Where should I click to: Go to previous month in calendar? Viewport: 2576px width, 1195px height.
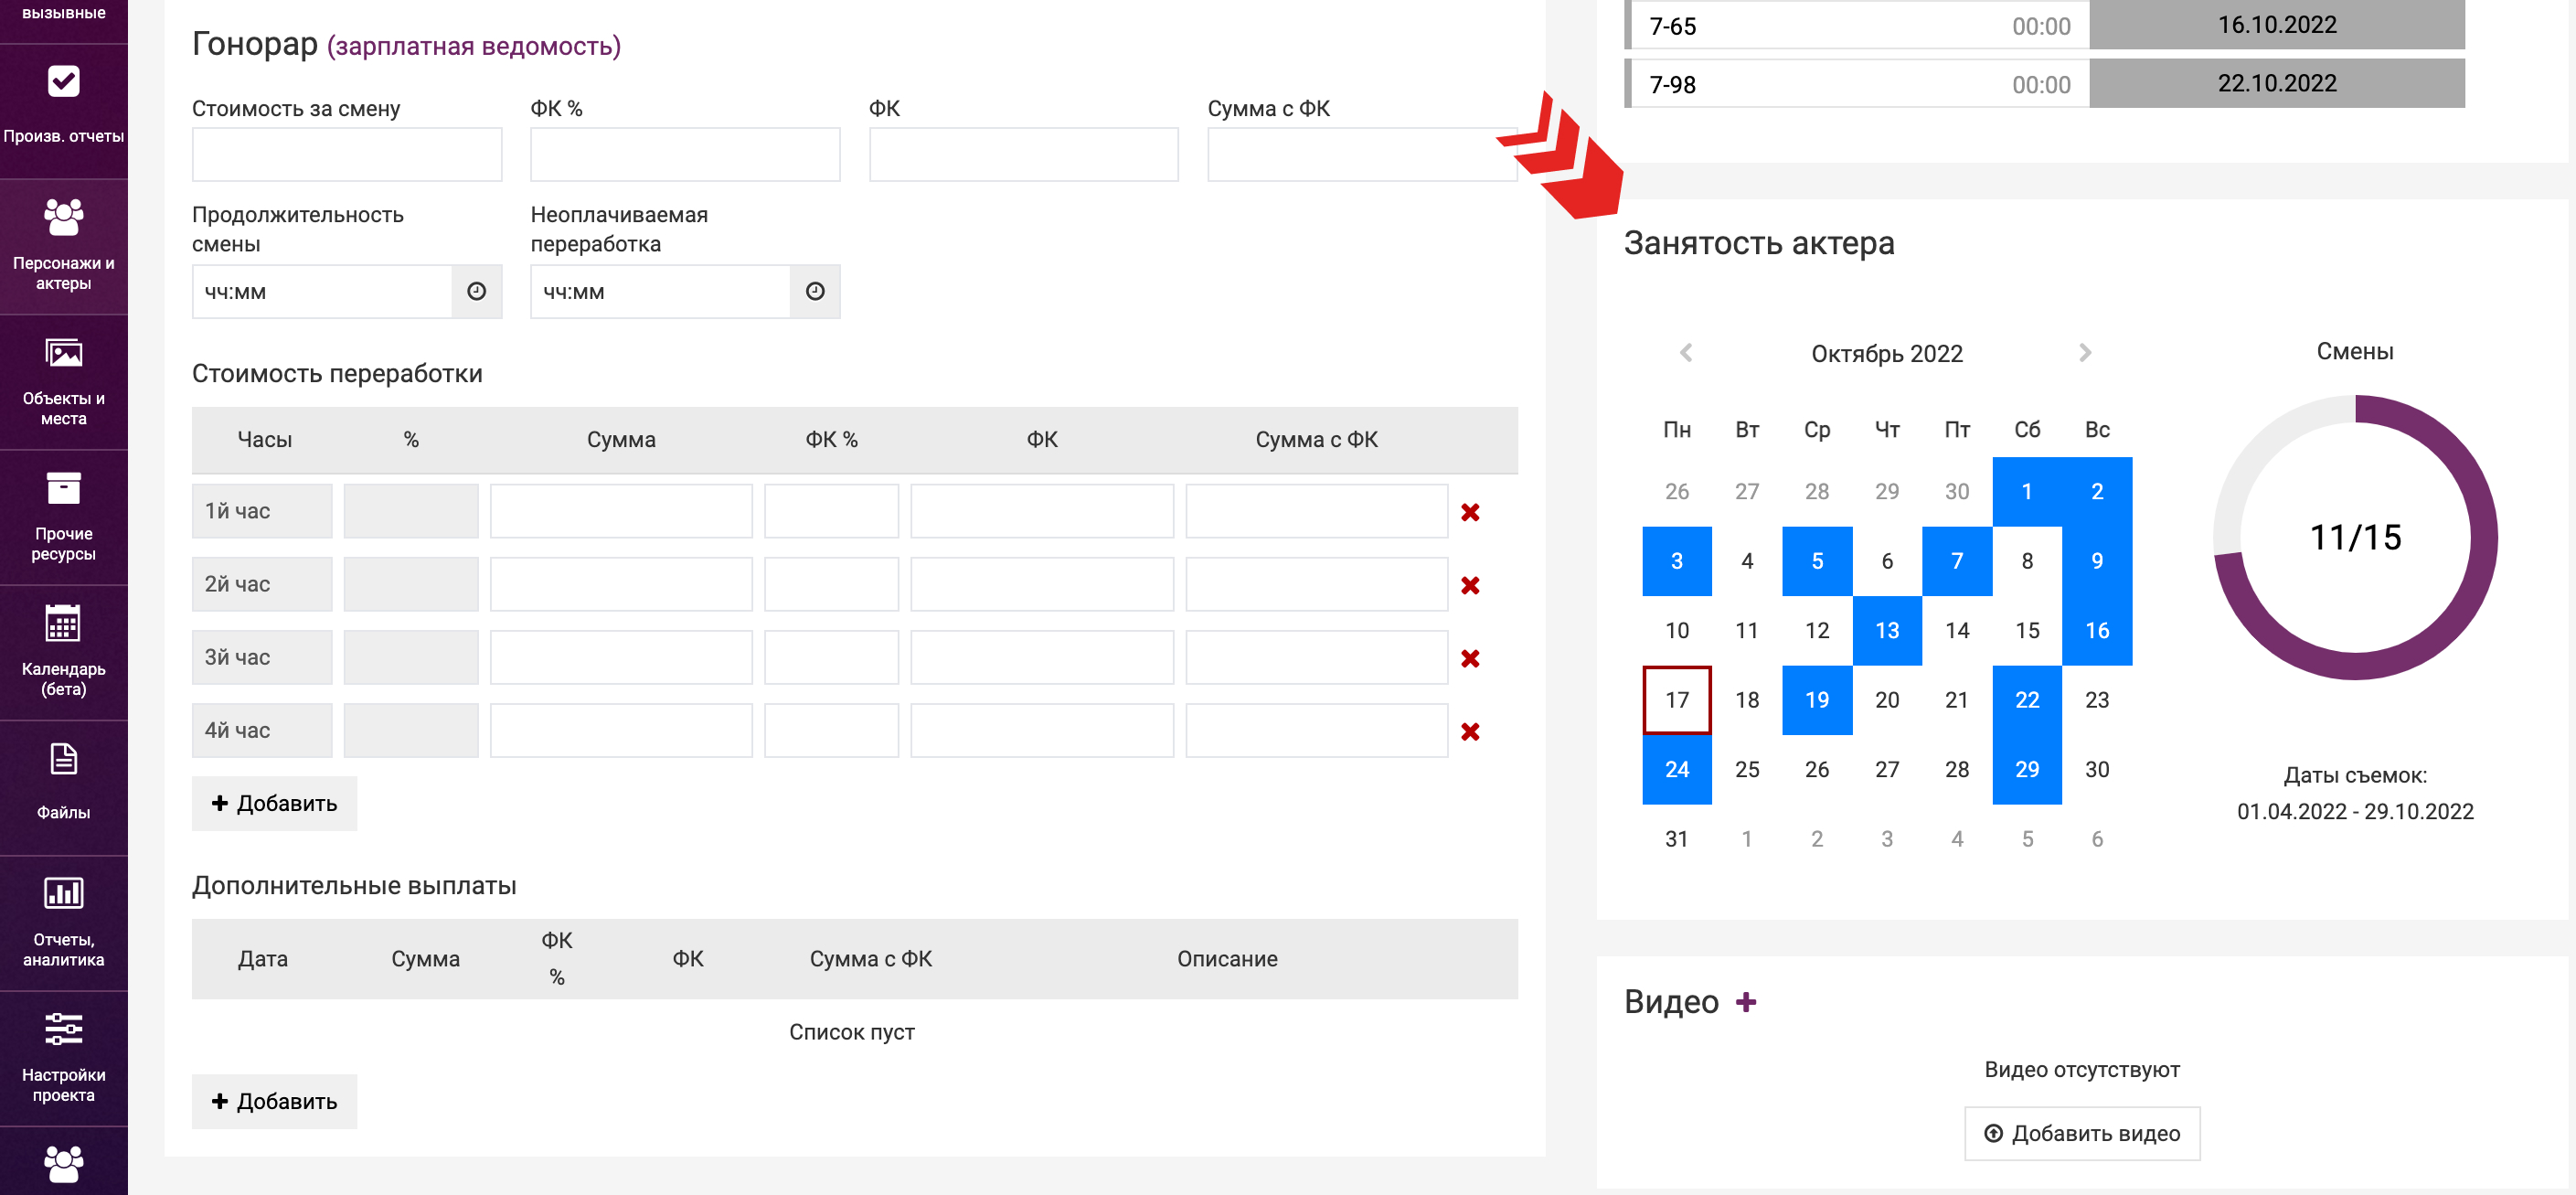click(x=1686, y=352)
